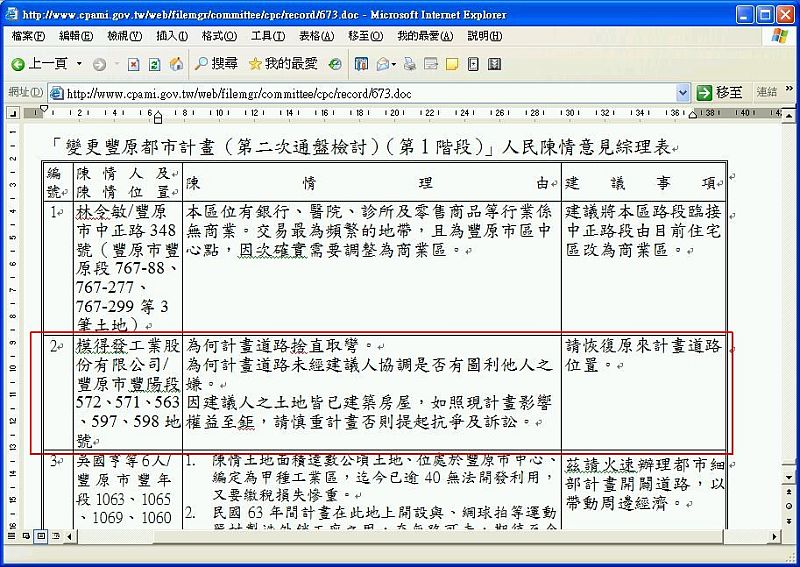Open the 移至(G) menu
Screen dimensions: 800x567
pos(365,36)
